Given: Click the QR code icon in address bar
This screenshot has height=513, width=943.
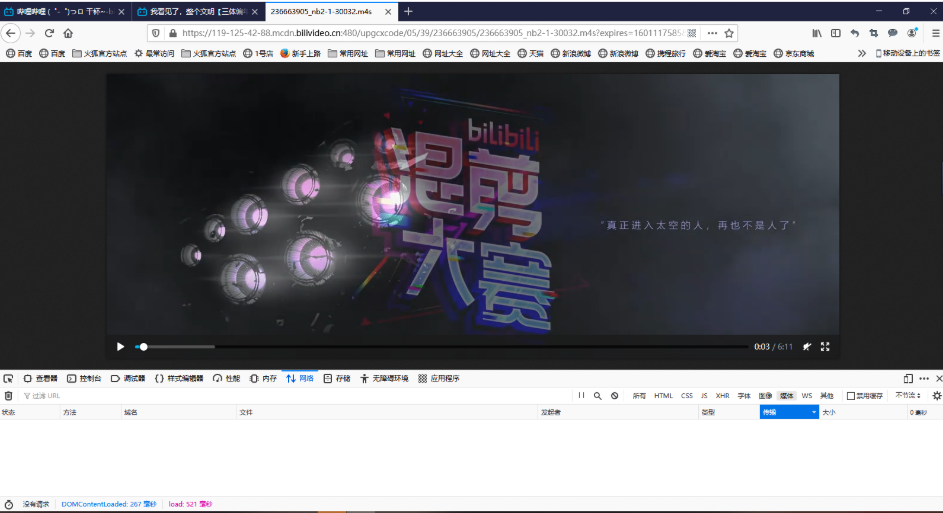Looking at the screenshot, I should pyautogui.click(x=692, y=33).
